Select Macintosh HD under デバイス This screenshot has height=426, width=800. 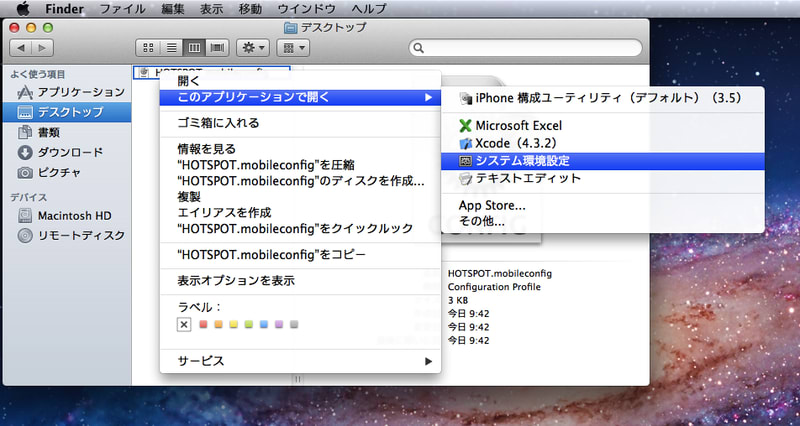point(74,216)
